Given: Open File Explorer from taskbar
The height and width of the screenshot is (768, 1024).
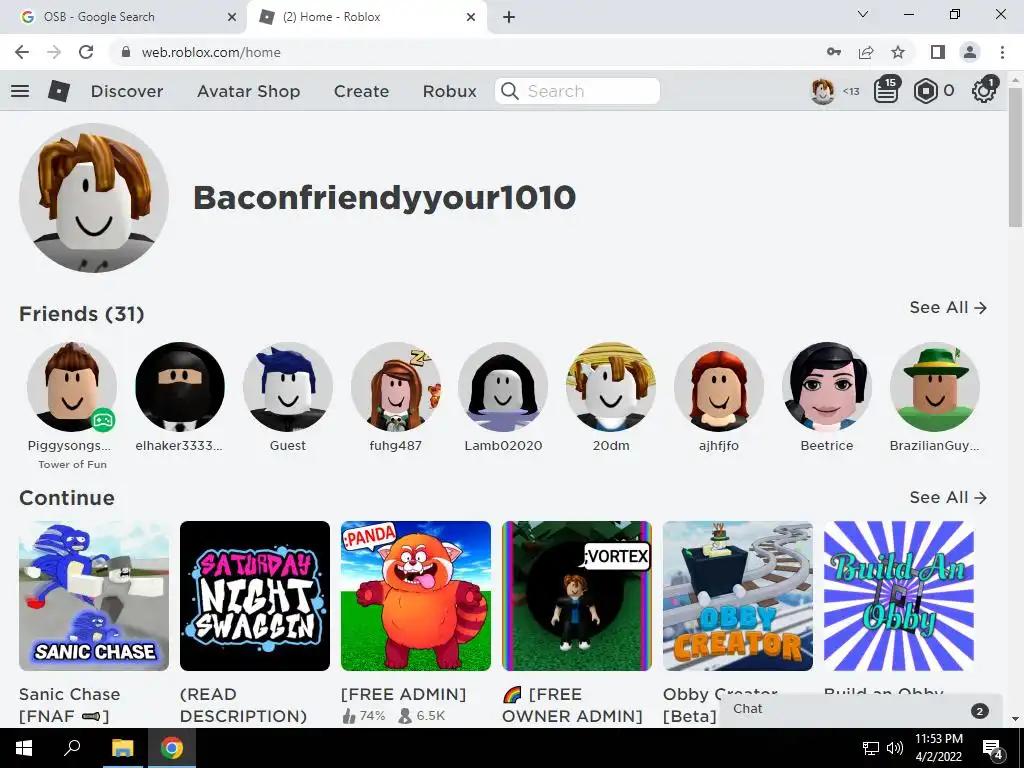Looking at the screenshot, I should 122,748.
